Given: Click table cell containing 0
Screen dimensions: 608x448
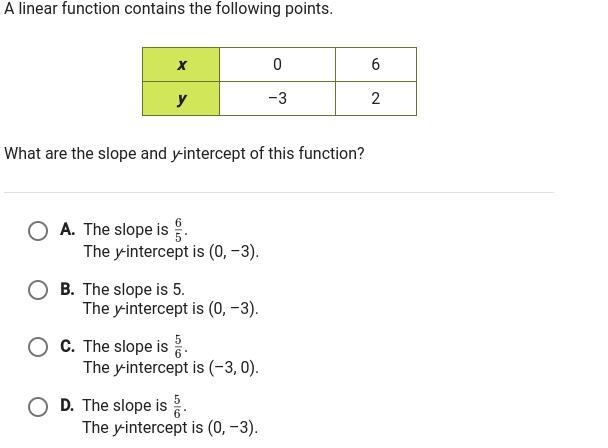Looking at the screenshot, I should click(277, 64).
